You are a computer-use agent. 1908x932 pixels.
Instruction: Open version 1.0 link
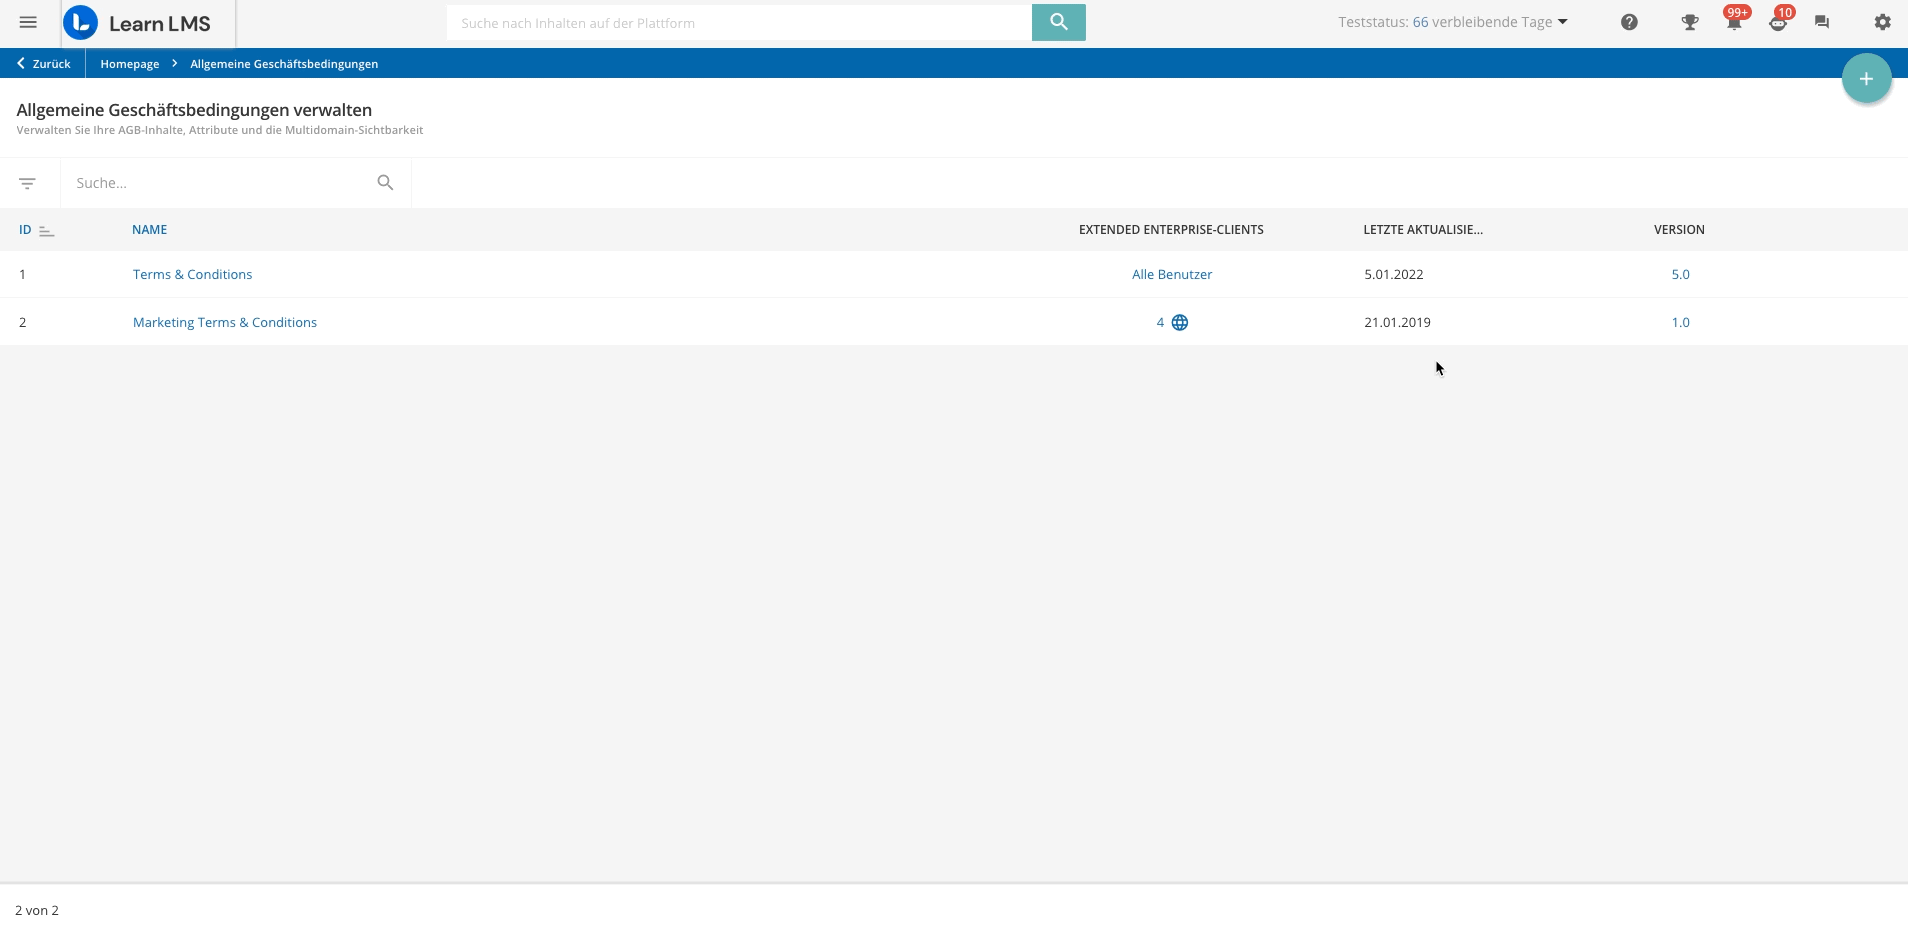click(1680, 322)
